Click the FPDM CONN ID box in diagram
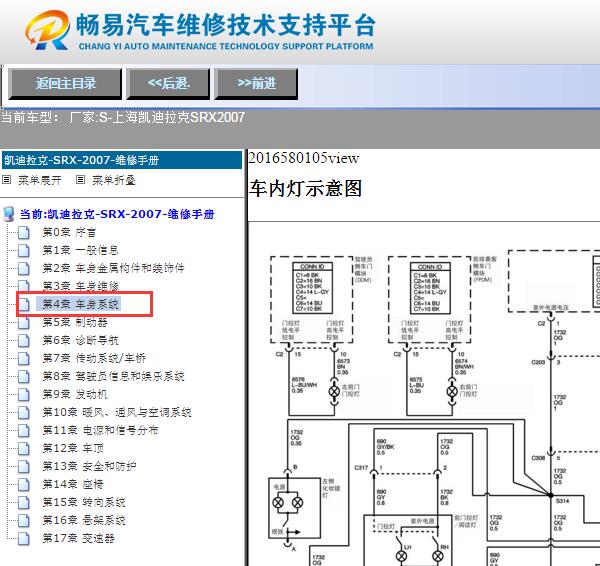The width and height of the screenshot is (600, 566). pos(430,288)
